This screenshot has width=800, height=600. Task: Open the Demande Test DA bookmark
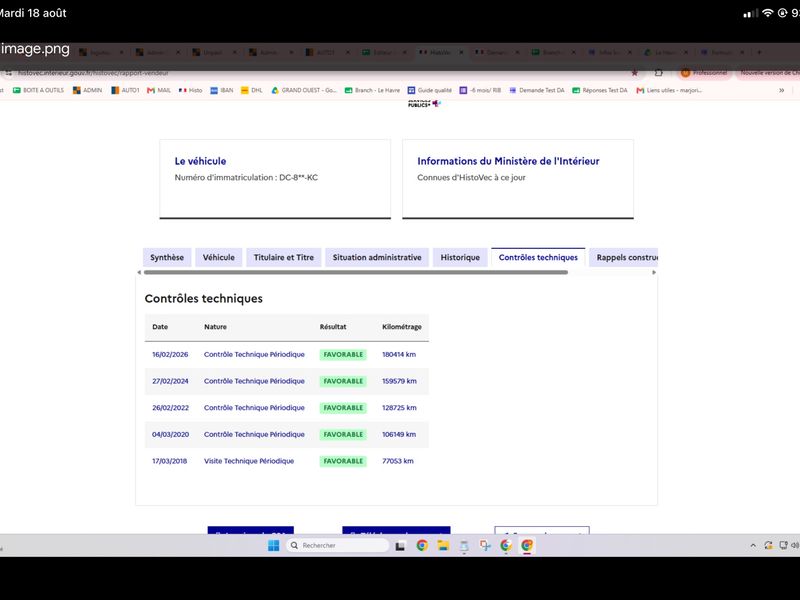click(x=537, y=90)
